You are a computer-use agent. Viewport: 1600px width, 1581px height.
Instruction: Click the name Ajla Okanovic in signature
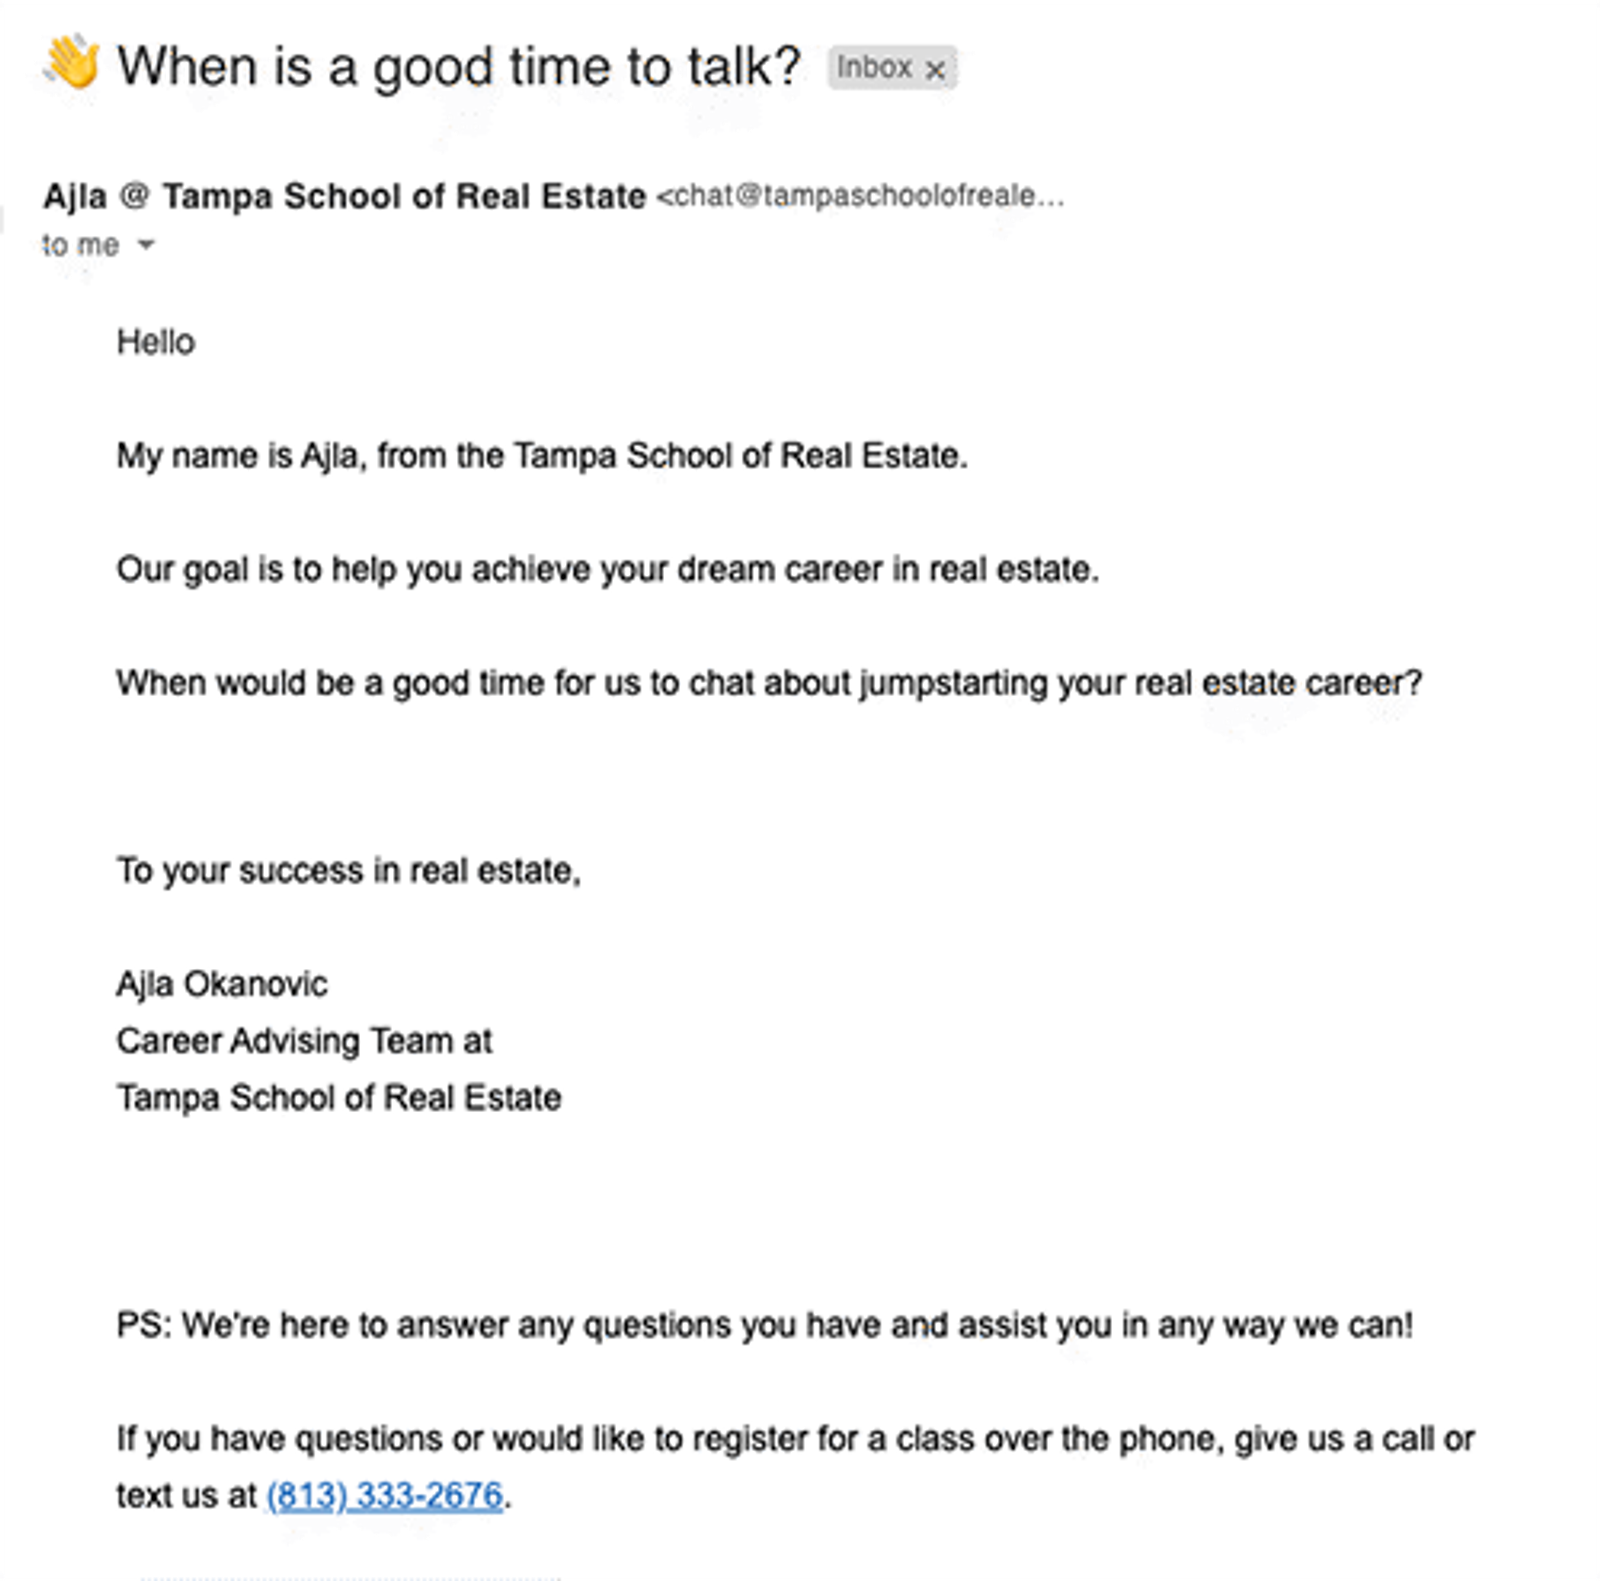click(x=222, y=984)
